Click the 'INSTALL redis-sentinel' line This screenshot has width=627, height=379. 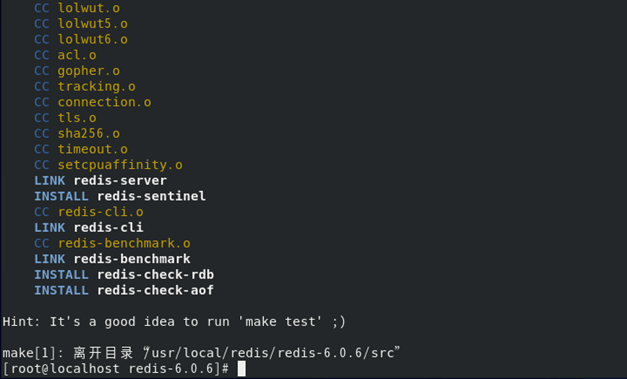[120, 196]
